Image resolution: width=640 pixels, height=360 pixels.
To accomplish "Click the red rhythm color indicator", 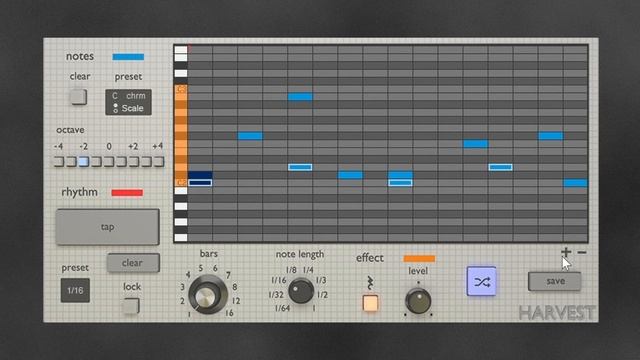I will [127, 193].
